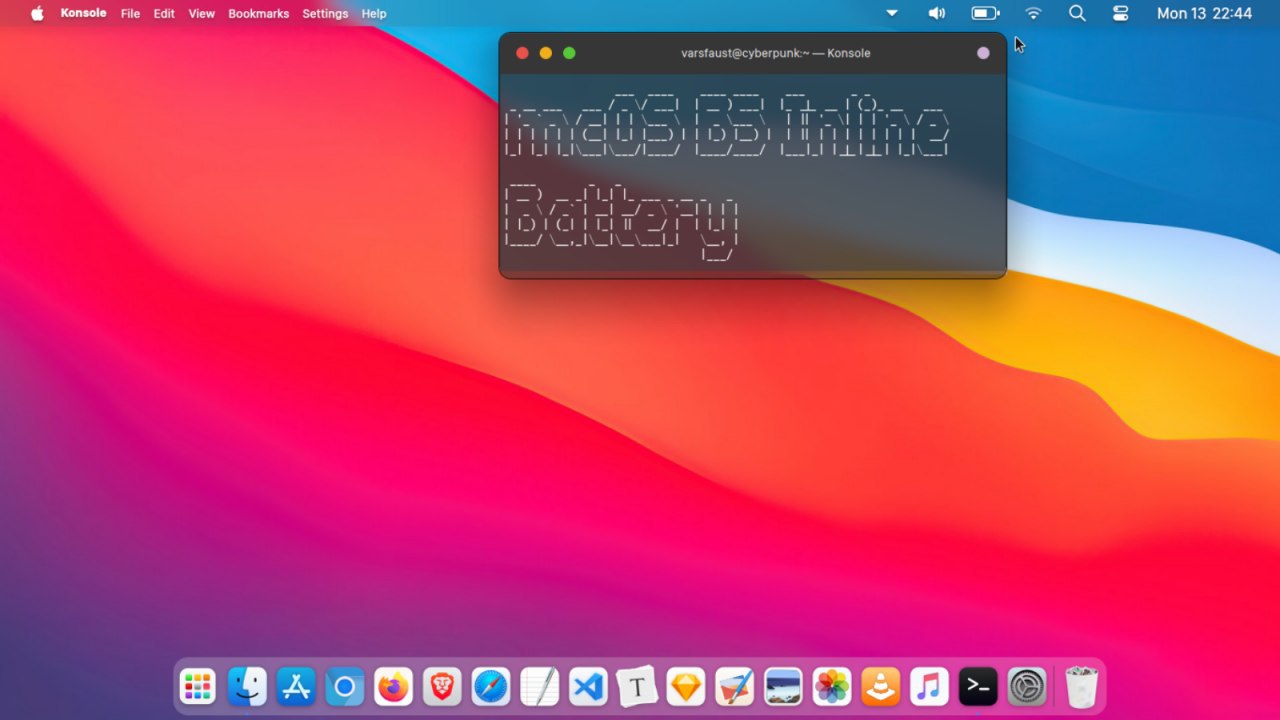
Task: Click the Mon 13 22:44 clock
Action: pos(1204,13)
